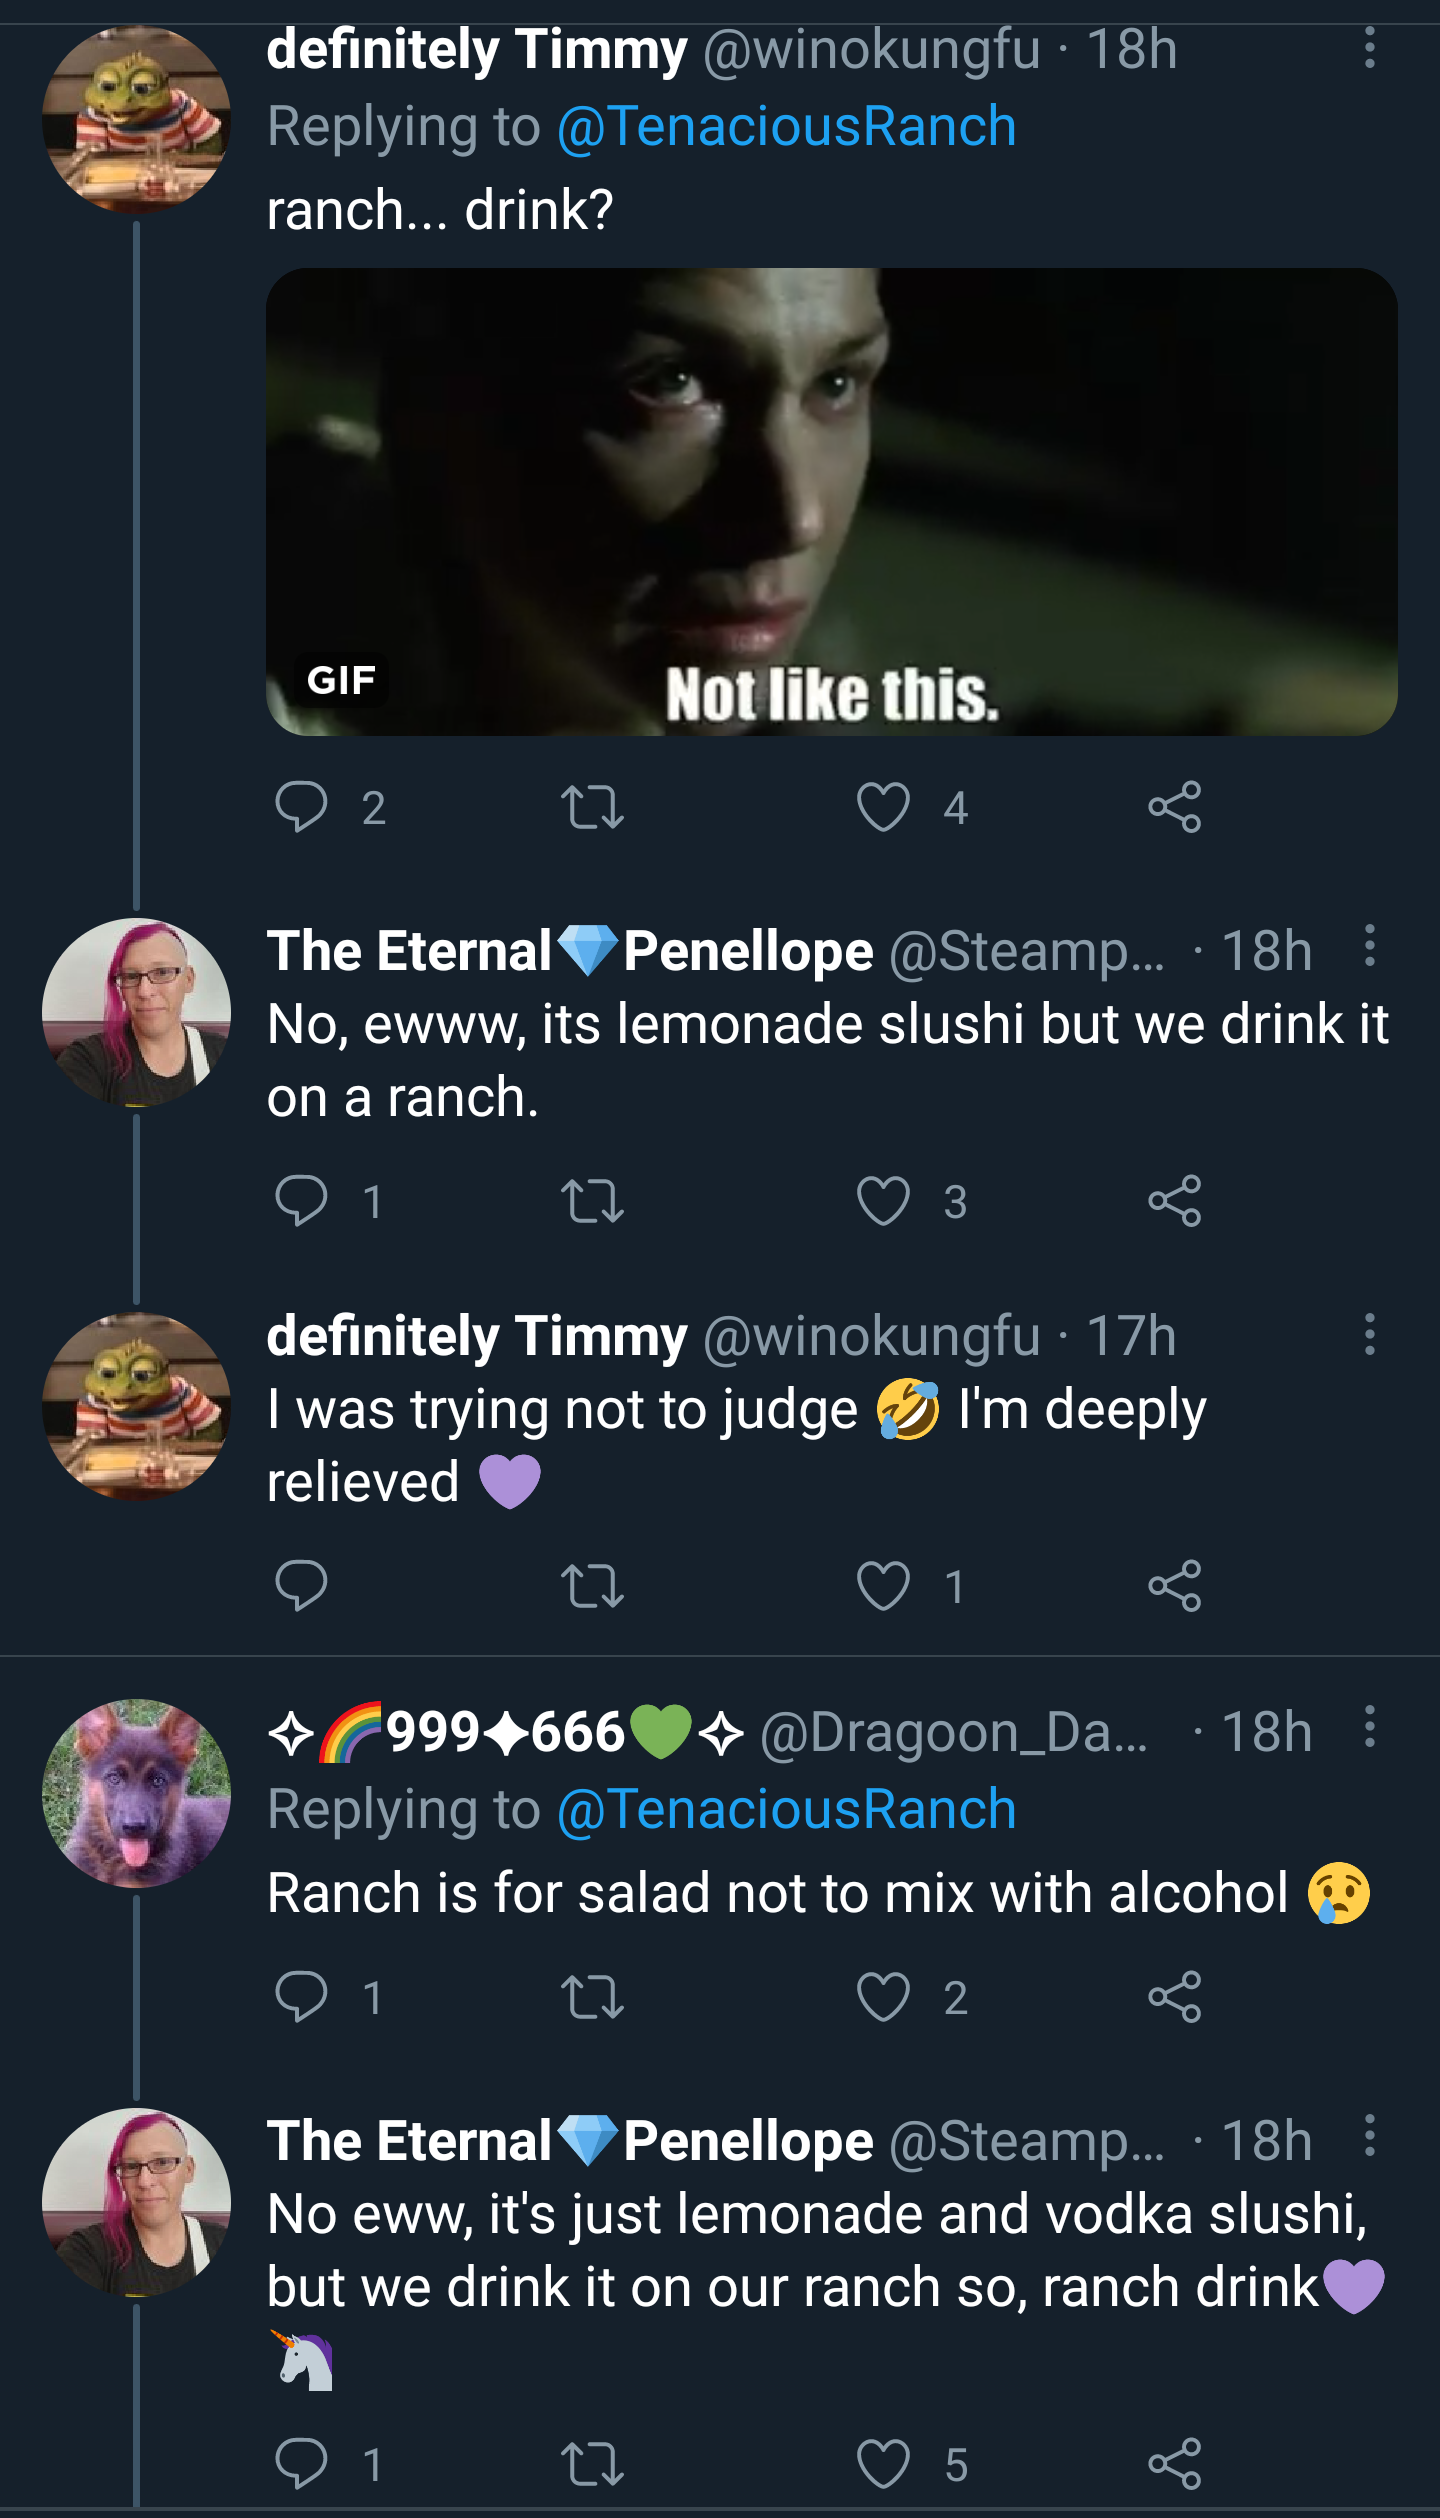Retweet the "ranch... drink?" GIF tweet
The image size is (1440, 2518).
point(592,807)
